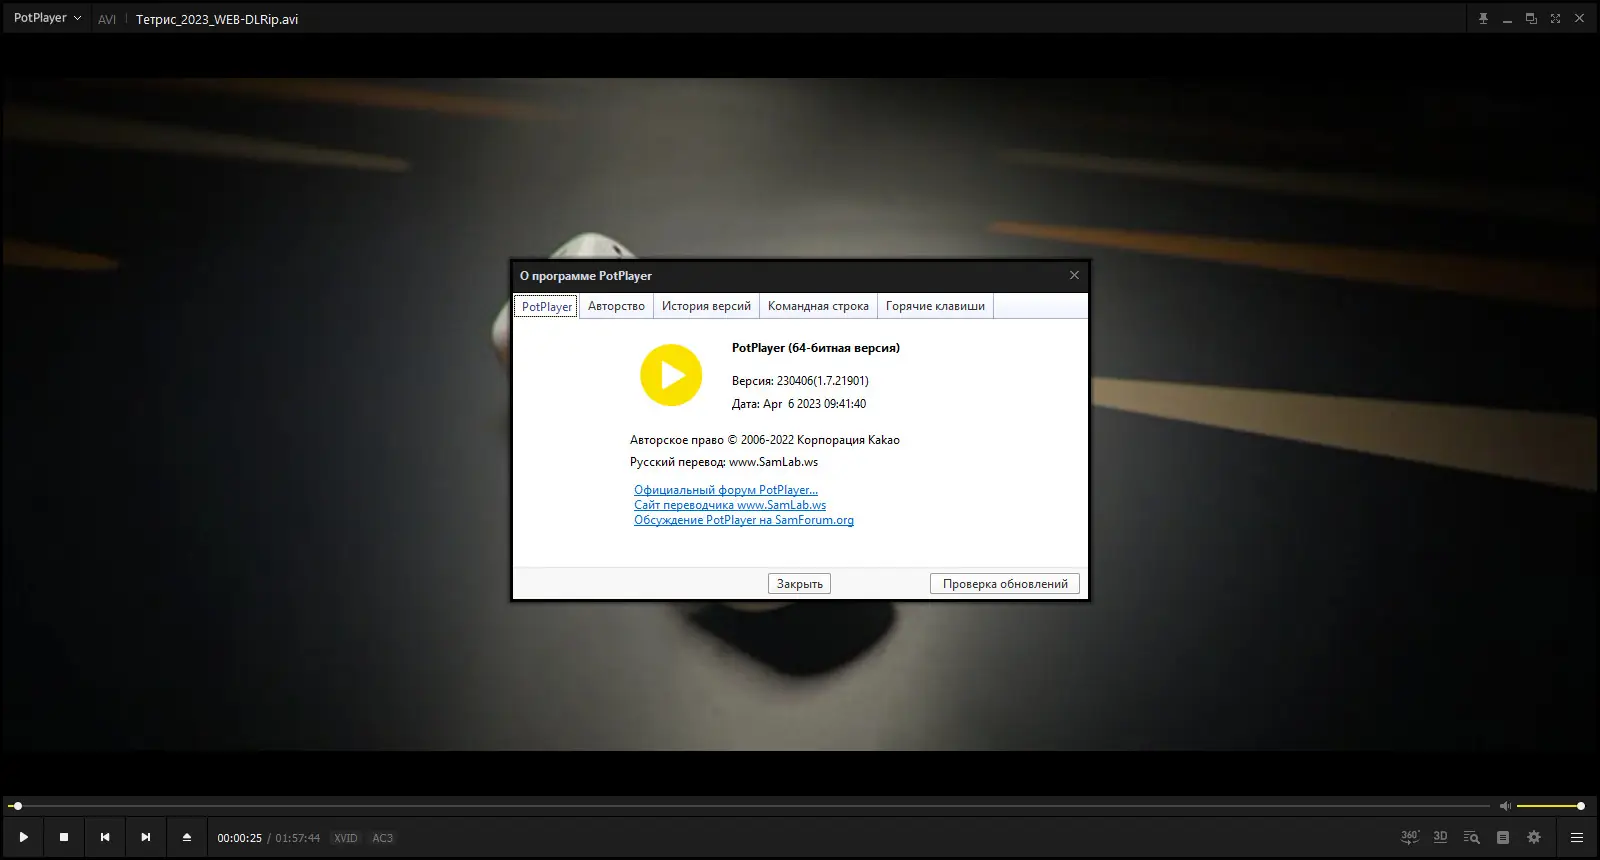1600x860 pixels.
Task: Click the elapsed time 00:00:25
Action: pos(240,838)
